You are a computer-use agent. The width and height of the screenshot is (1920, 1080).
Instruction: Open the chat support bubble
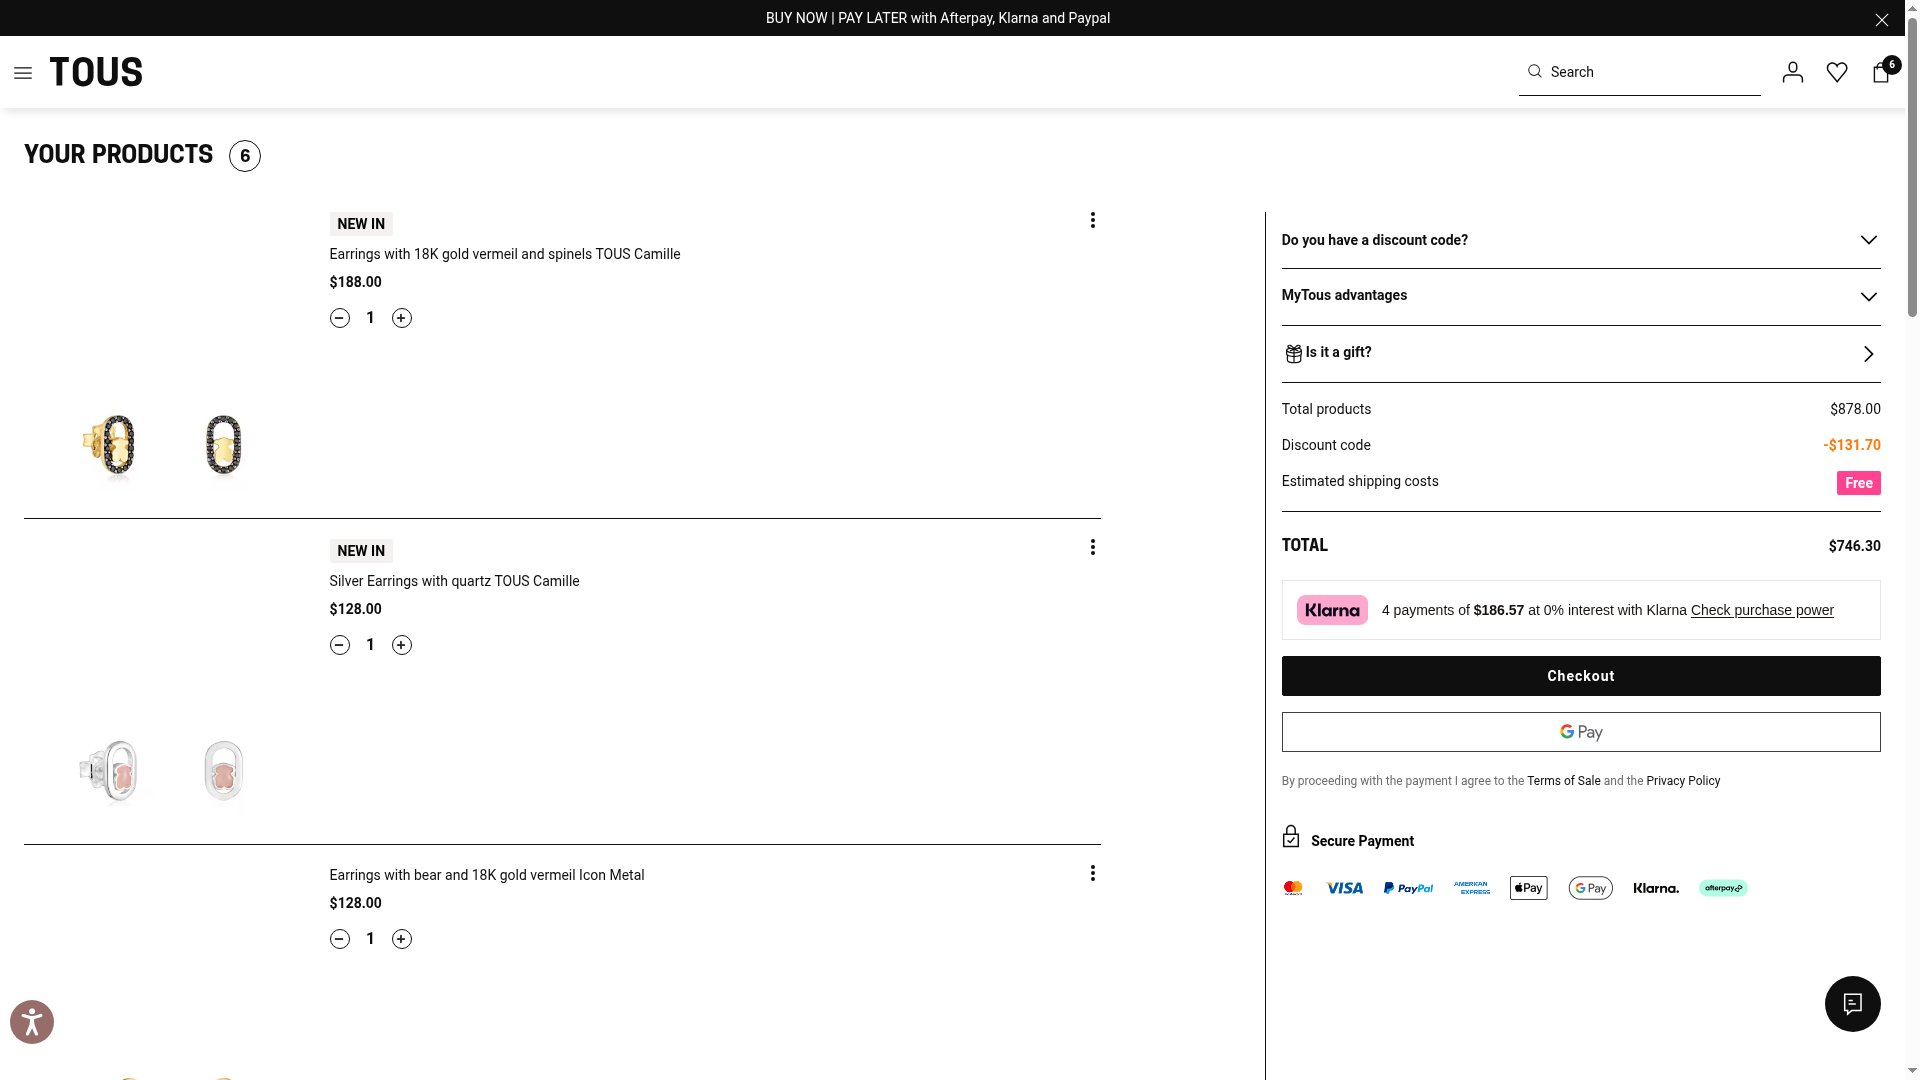(x=1852, y=1004)
